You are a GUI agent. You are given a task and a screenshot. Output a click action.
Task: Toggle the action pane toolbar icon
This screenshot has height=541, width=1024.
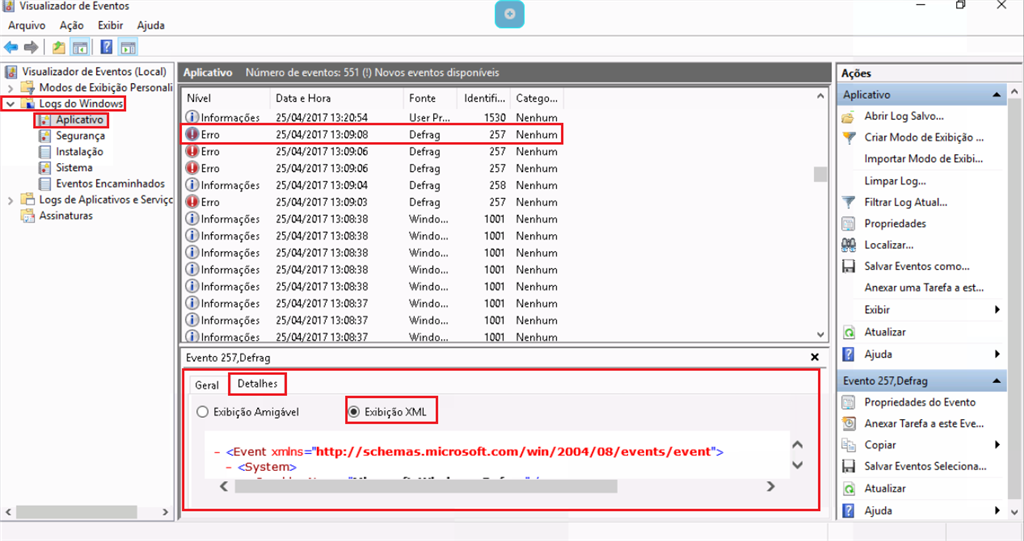[128, 47]
